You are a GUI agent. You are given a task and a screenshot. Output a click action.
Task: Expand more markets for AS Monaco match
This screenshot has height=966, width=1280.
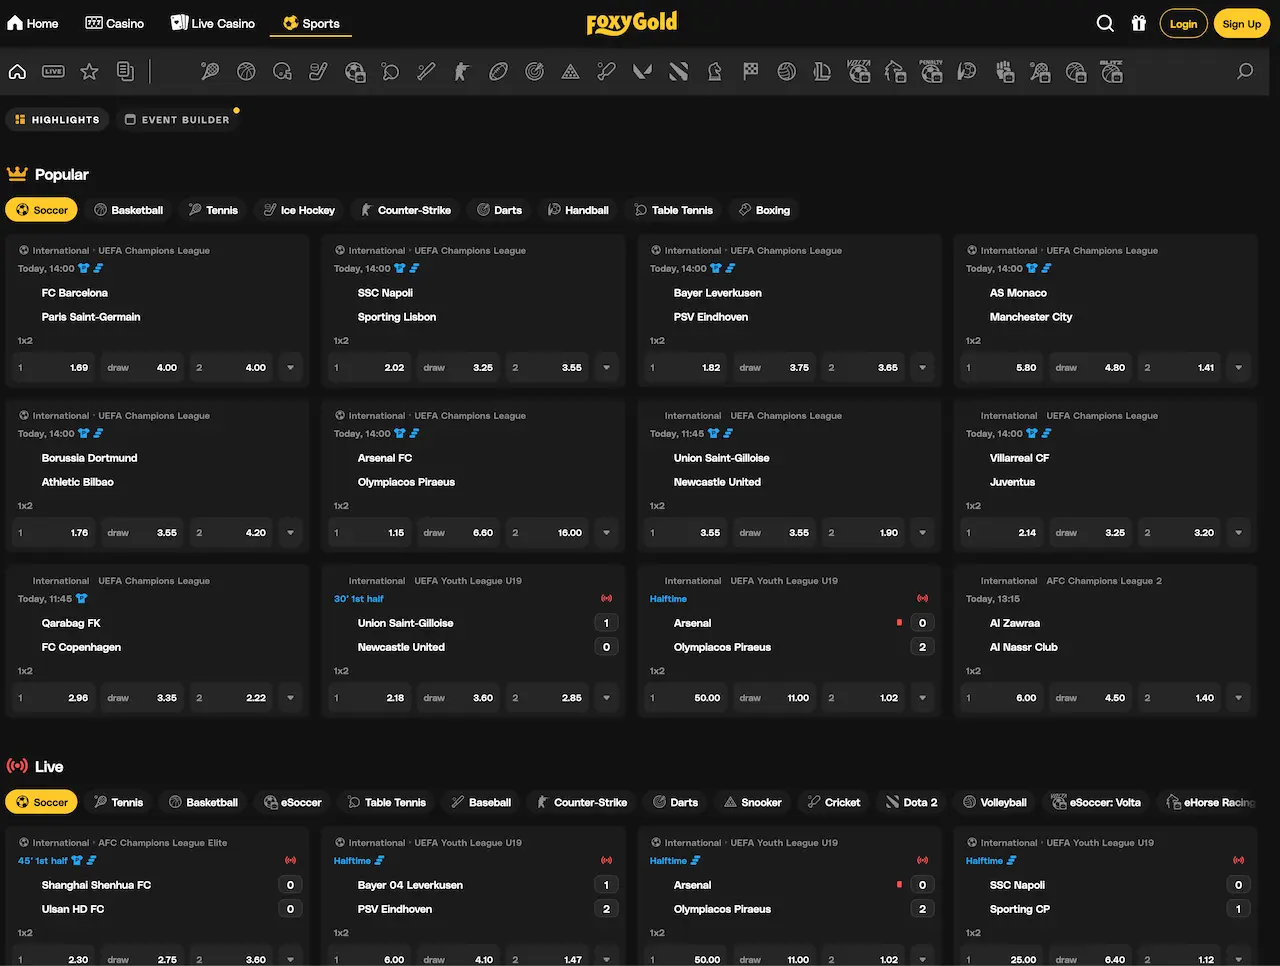[1239, 368]
